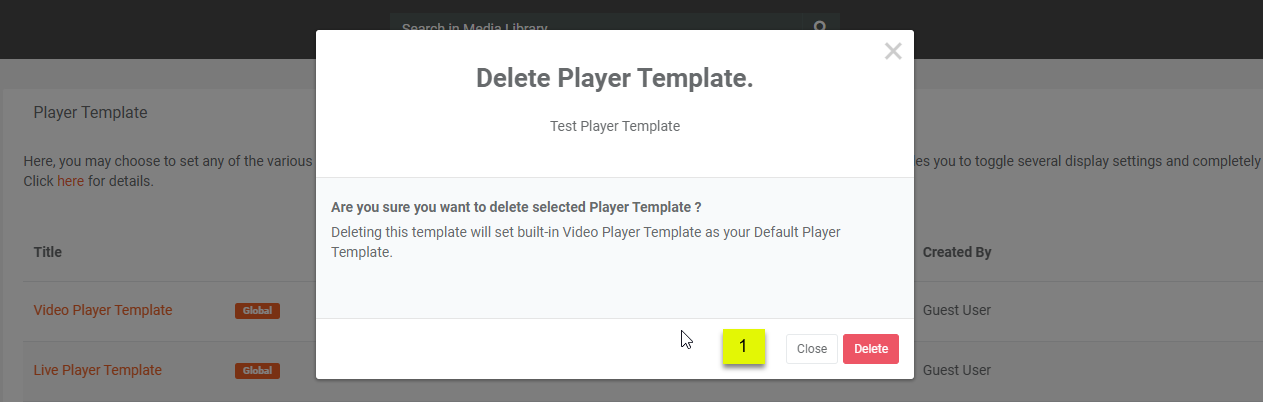This screenshot has height=402, width=1263.
Task: Select Guest User in Video Player Template row
Action: pyautogui.click(x=957, y=310)
